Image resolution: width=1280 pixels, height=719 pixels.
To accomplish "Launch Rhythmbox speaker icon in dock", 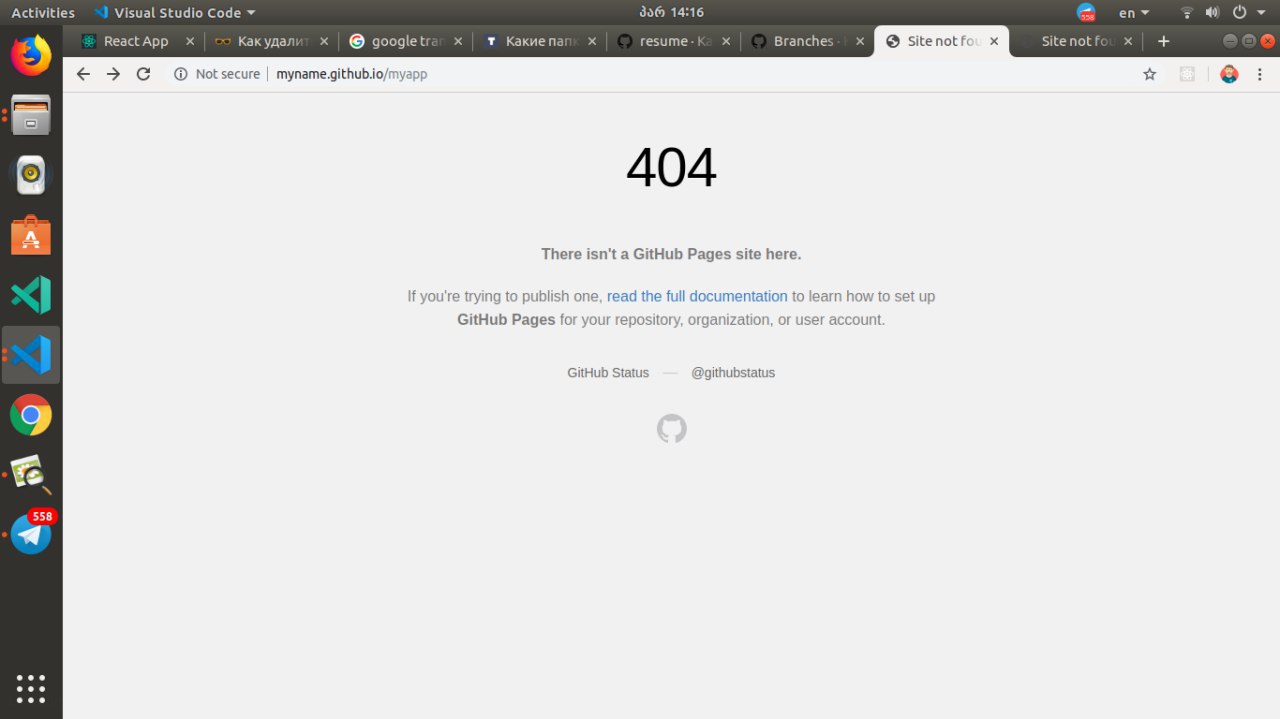I will pyautogui.click(x=31, y=175).
